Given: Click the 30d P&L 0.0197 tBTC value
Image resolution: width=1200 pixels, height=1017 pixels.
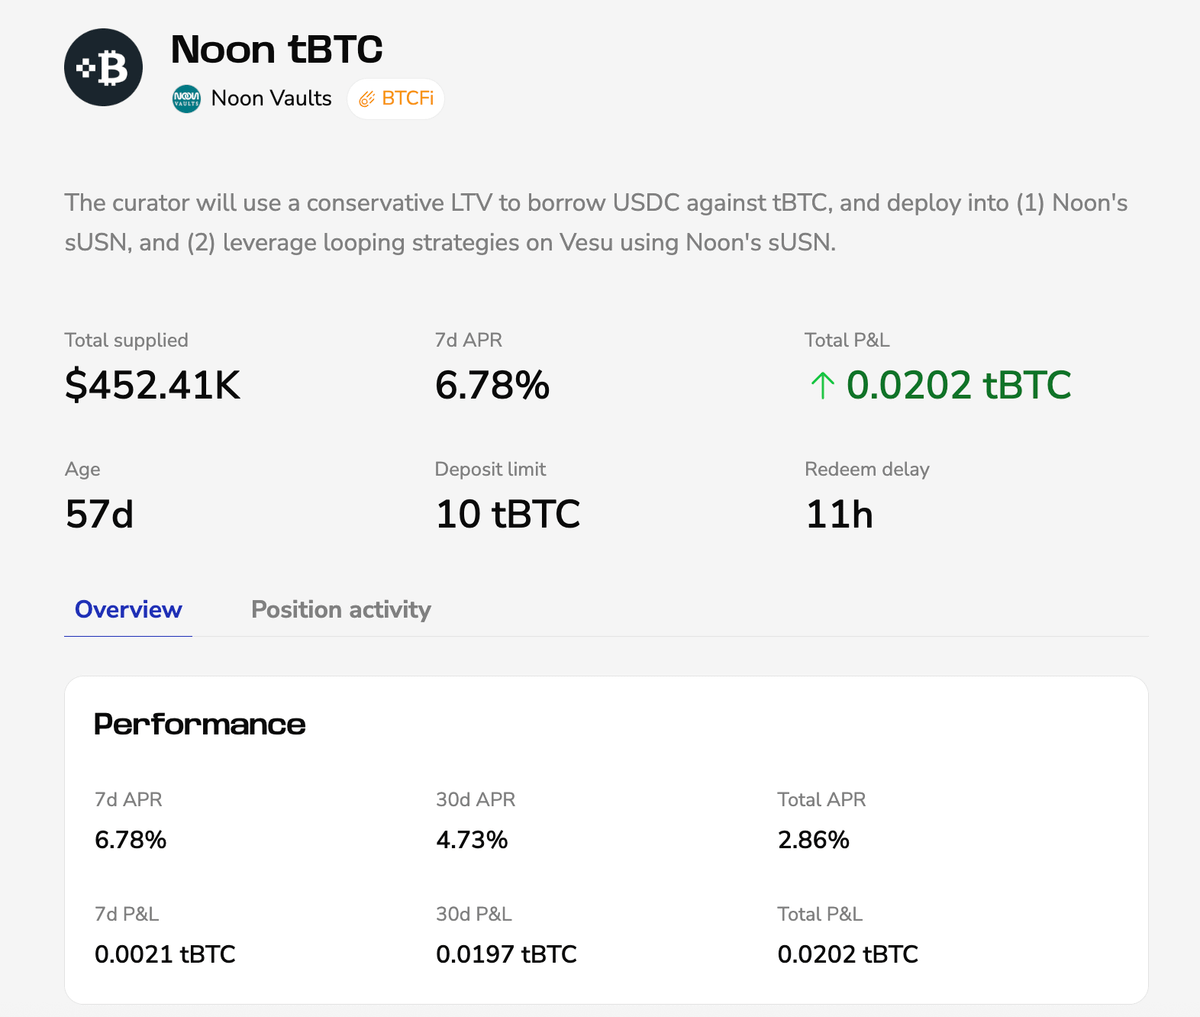Looking at the screenshot, I should tap(506, 954).
